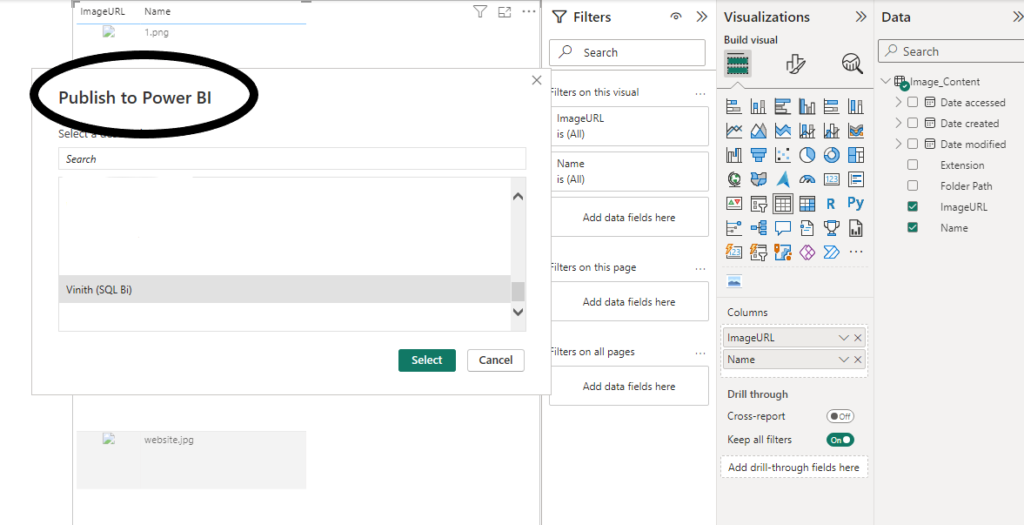The width and height of the screenshot is (1024, 525).
Task: Select the Clustered column chart visual
Action: tap(807, 106)
